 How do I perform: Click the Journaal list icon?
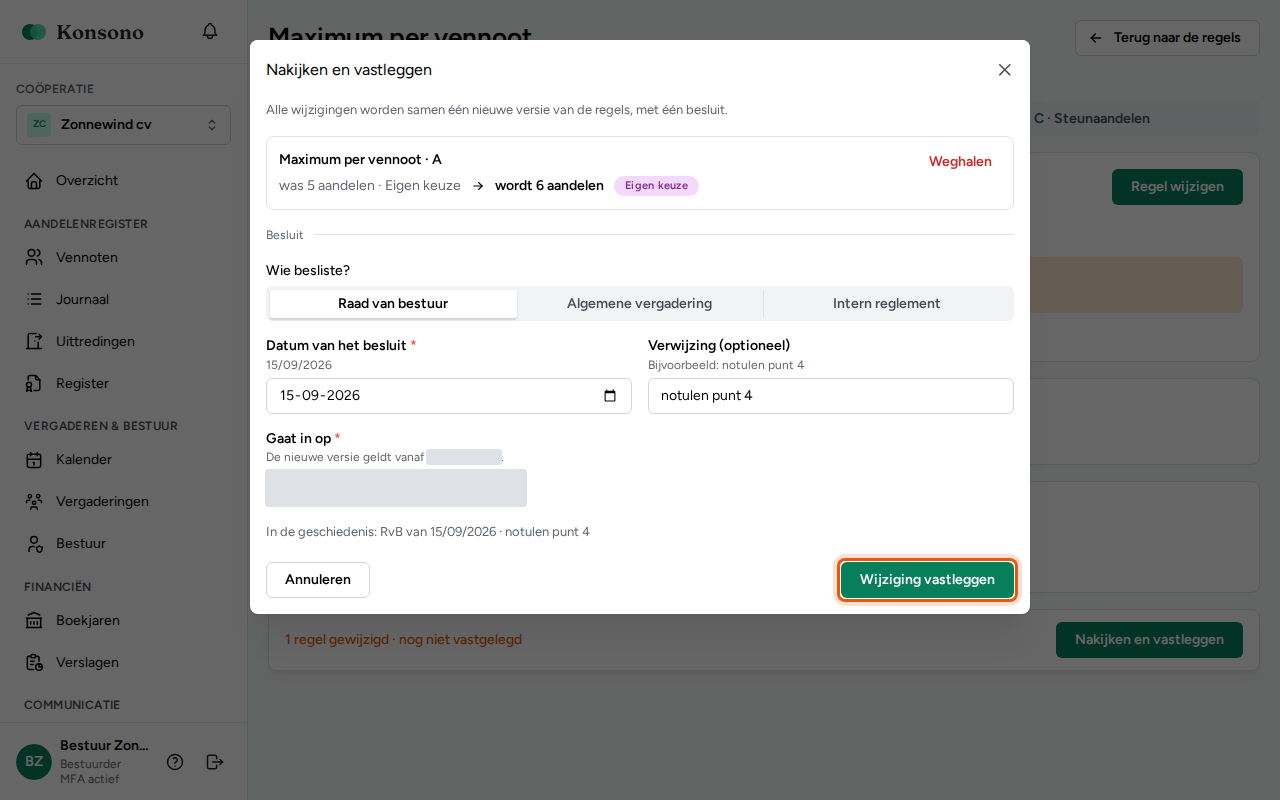coord(34,300)
